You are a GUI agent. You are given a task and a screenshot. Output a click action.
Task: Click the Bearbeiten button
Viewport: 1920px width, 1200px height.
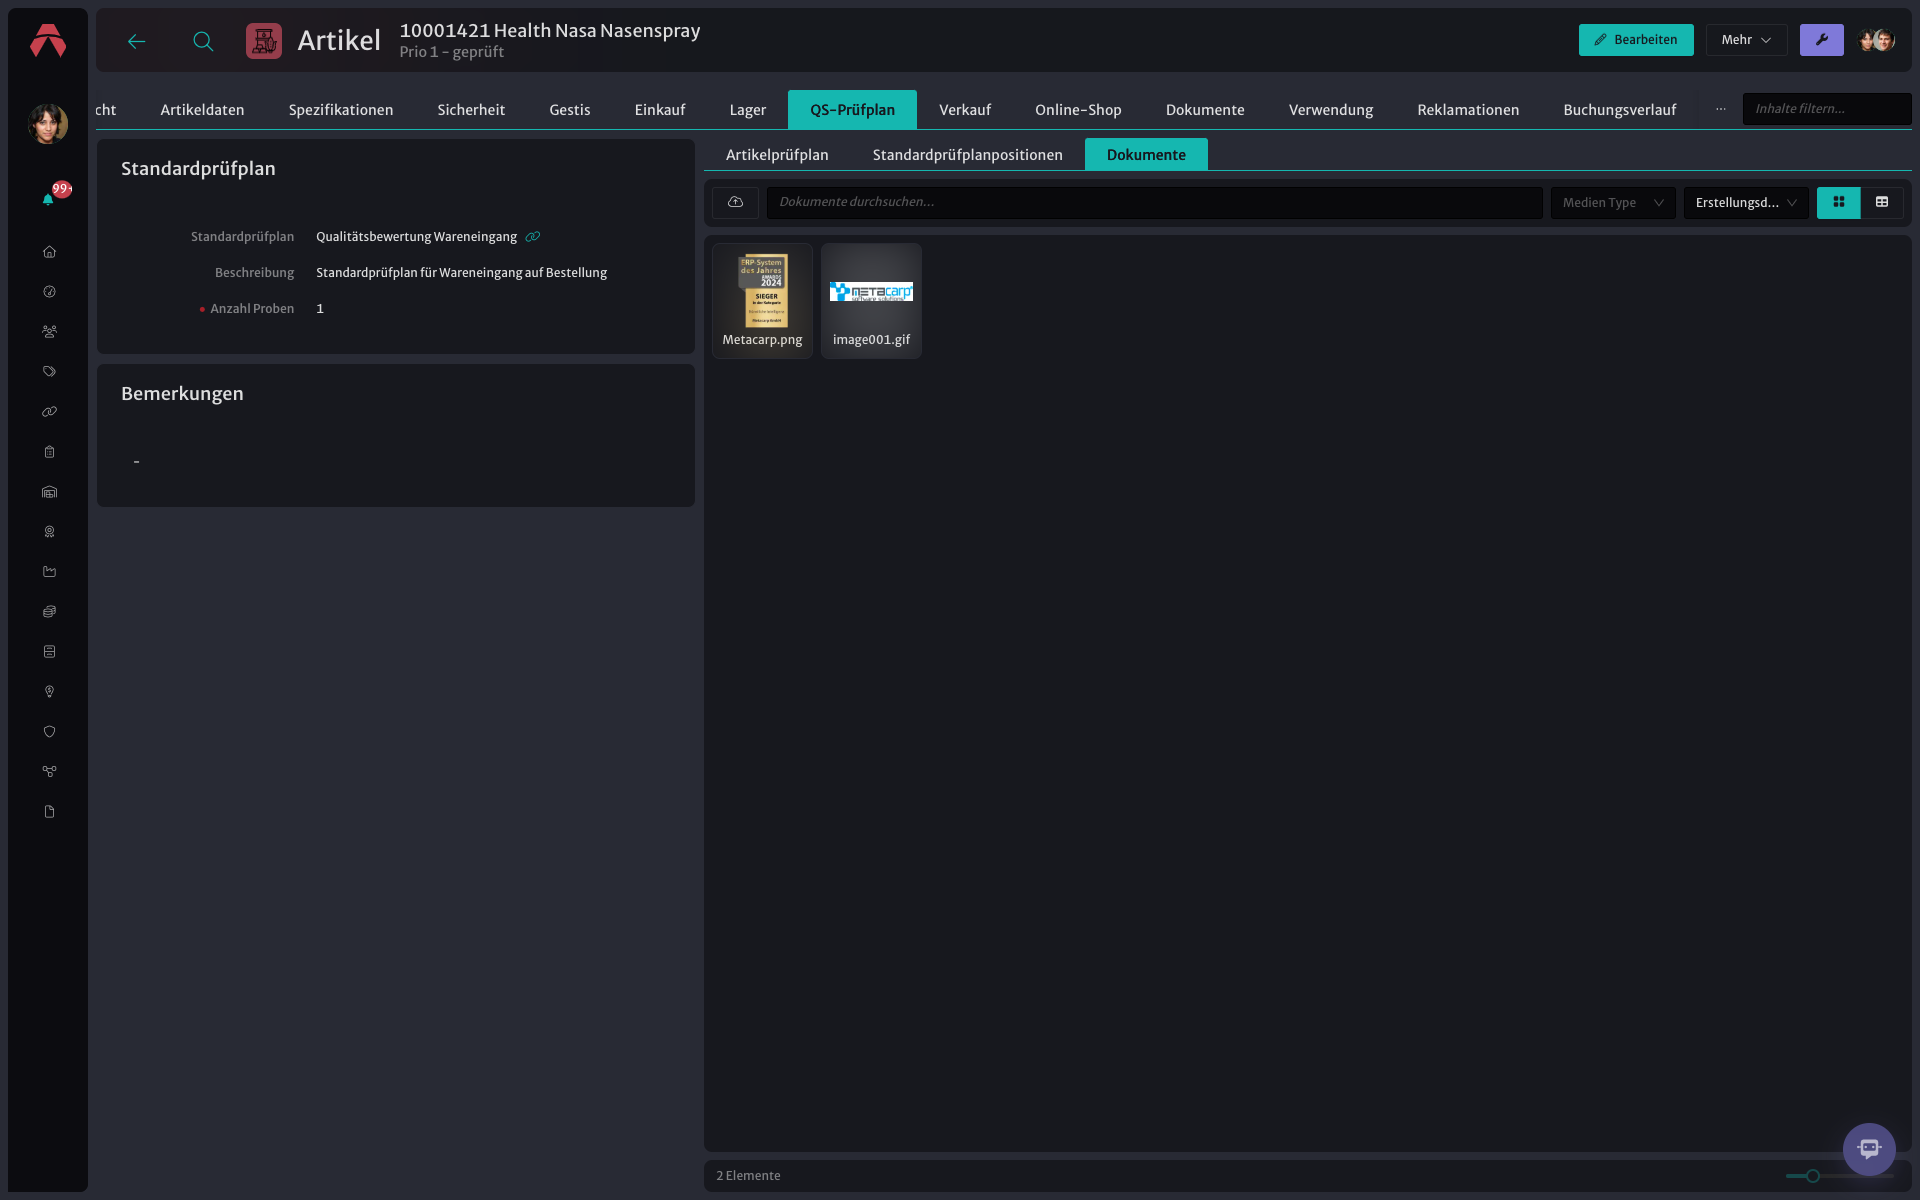click(x=1636, y=40)
